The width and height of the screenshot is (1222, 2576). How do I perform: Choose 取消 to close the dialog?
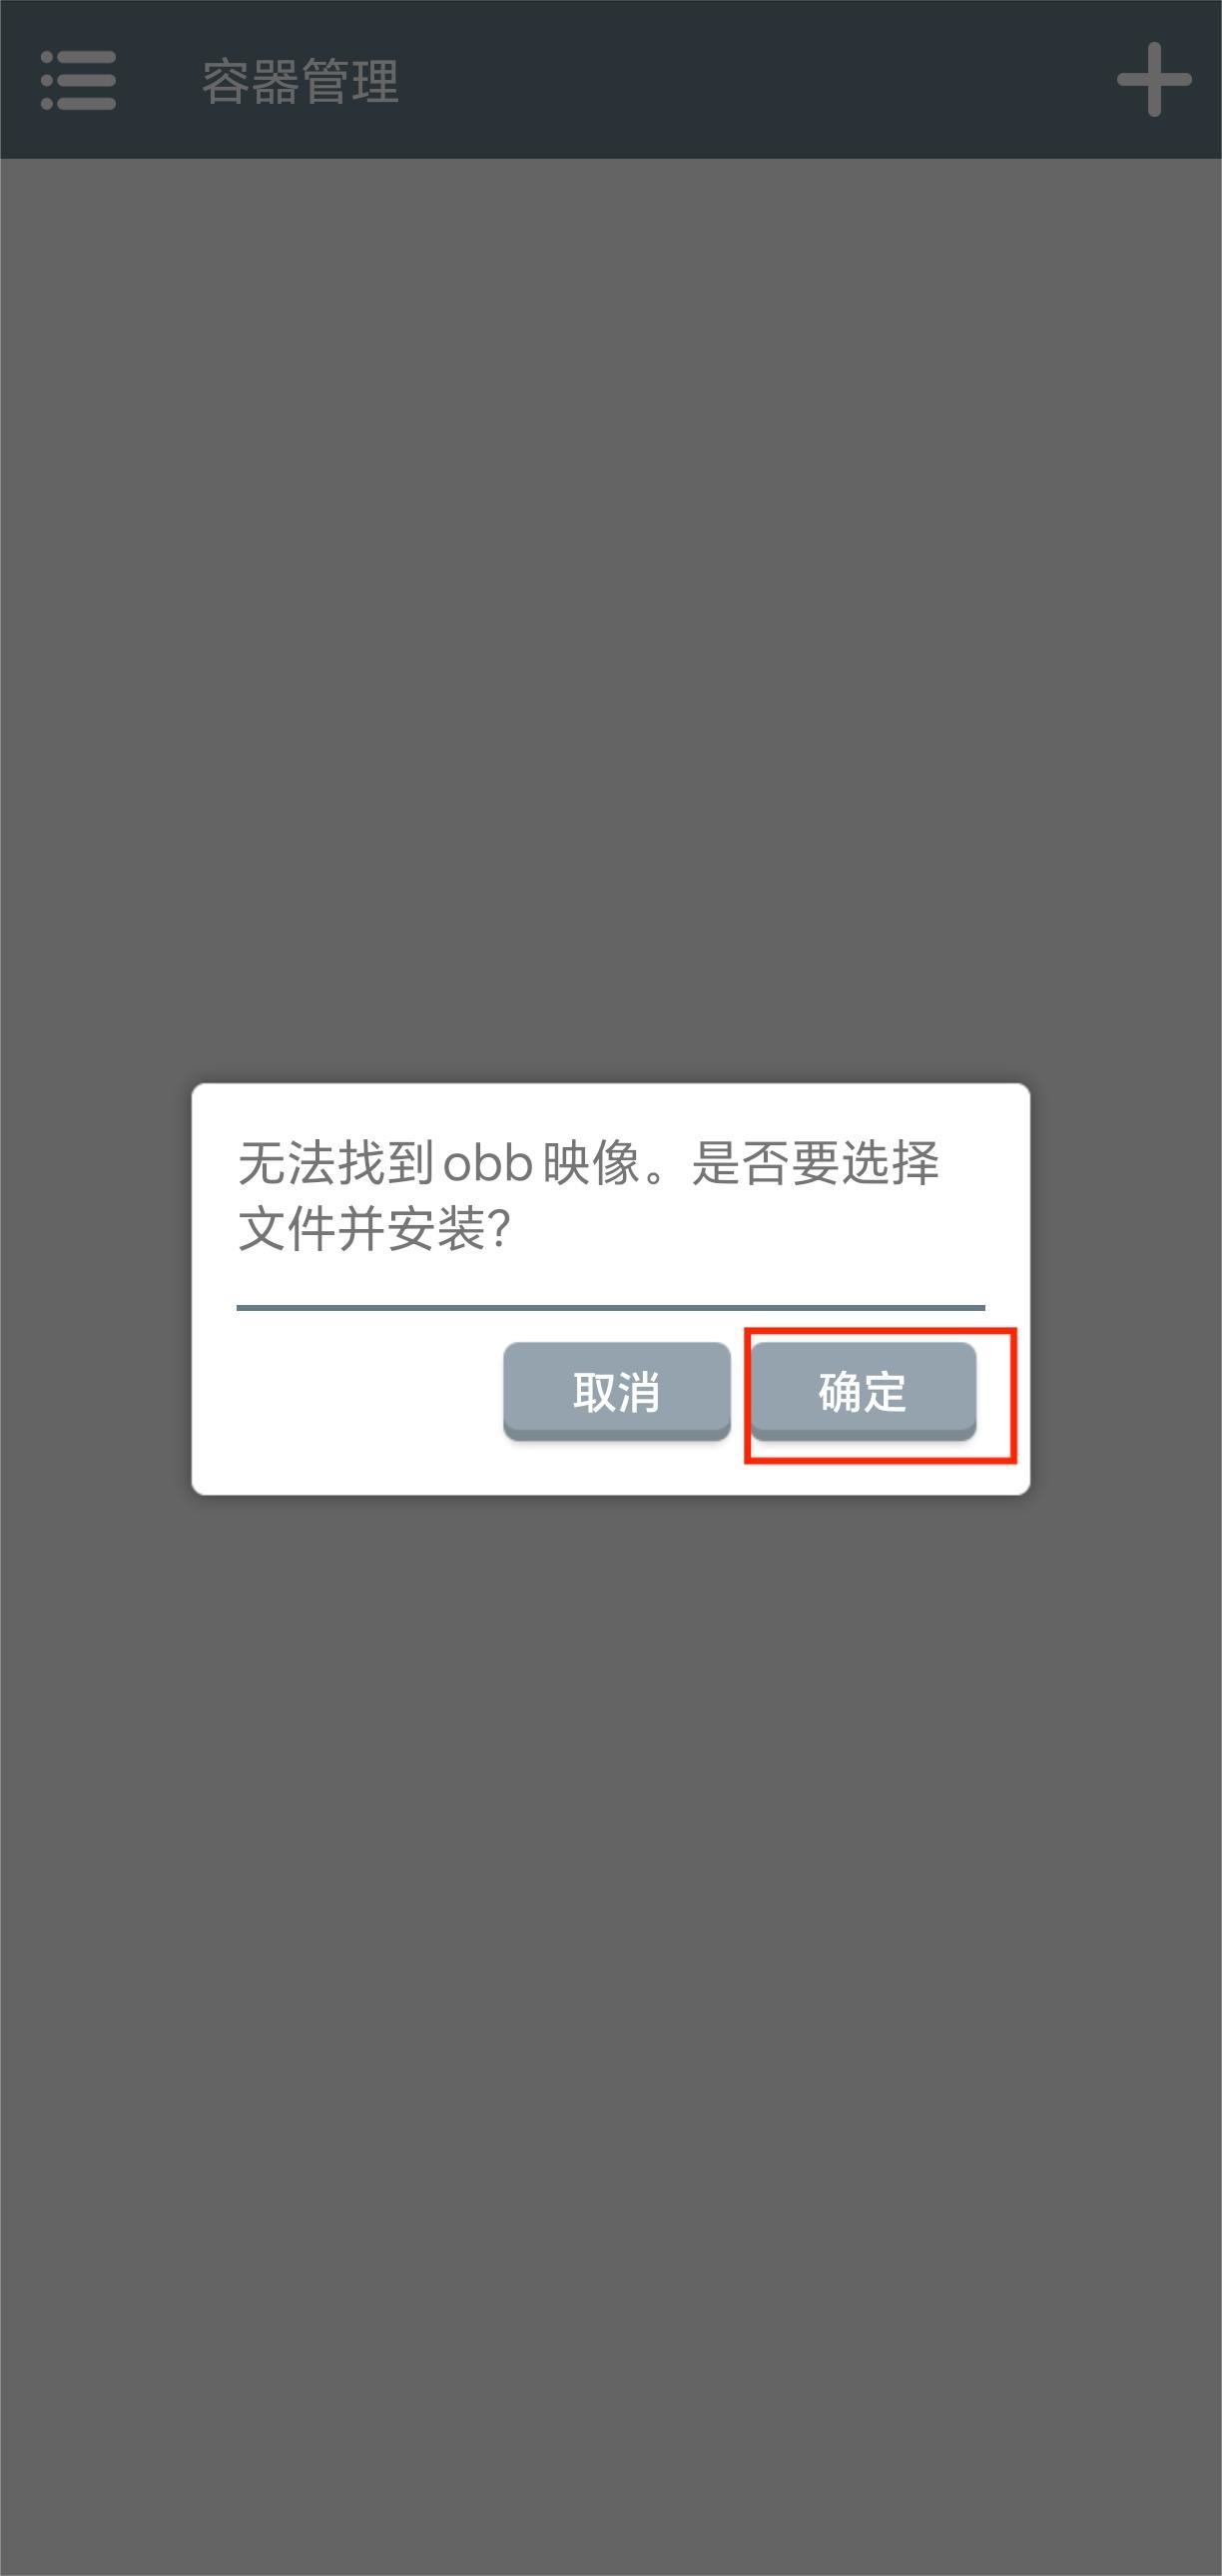616,1391
